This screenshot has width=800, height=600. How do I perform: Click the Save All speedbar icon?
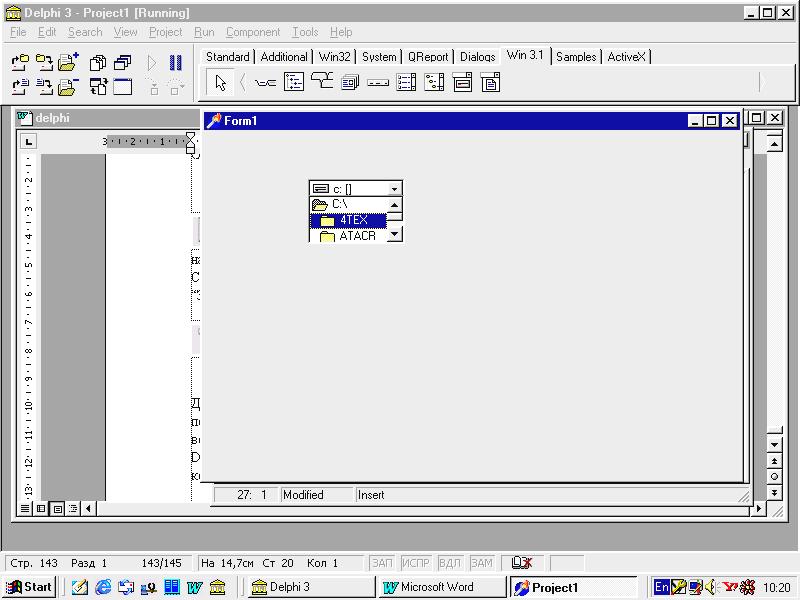tap(45, 63)
